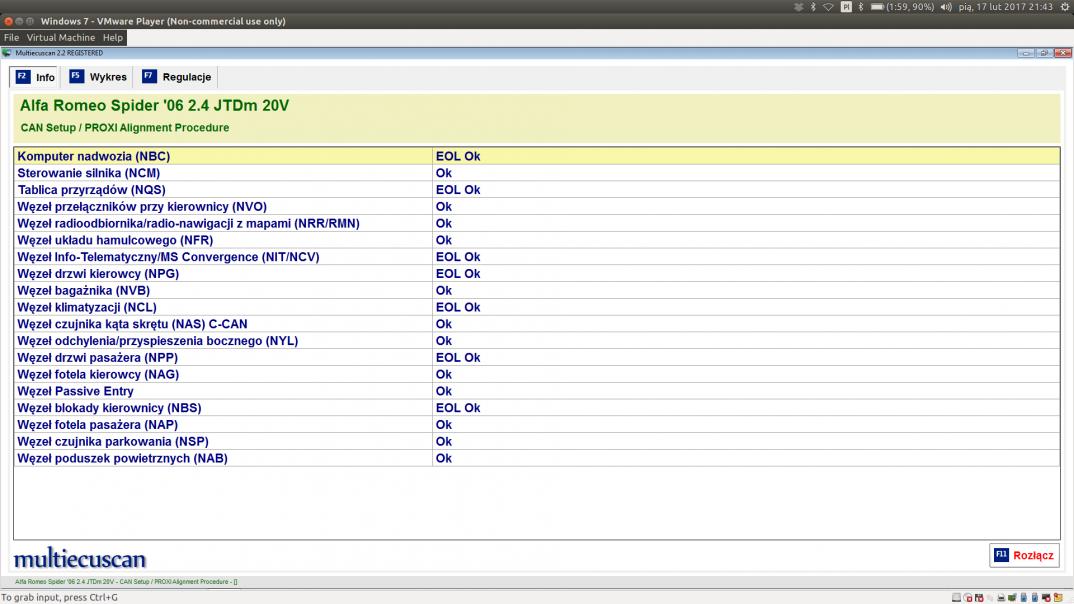Select Węzeł fotela pasażera (NAP)
Image resolution: width=1074 pixels, height=604 pixels.
(x=536, y=425)
